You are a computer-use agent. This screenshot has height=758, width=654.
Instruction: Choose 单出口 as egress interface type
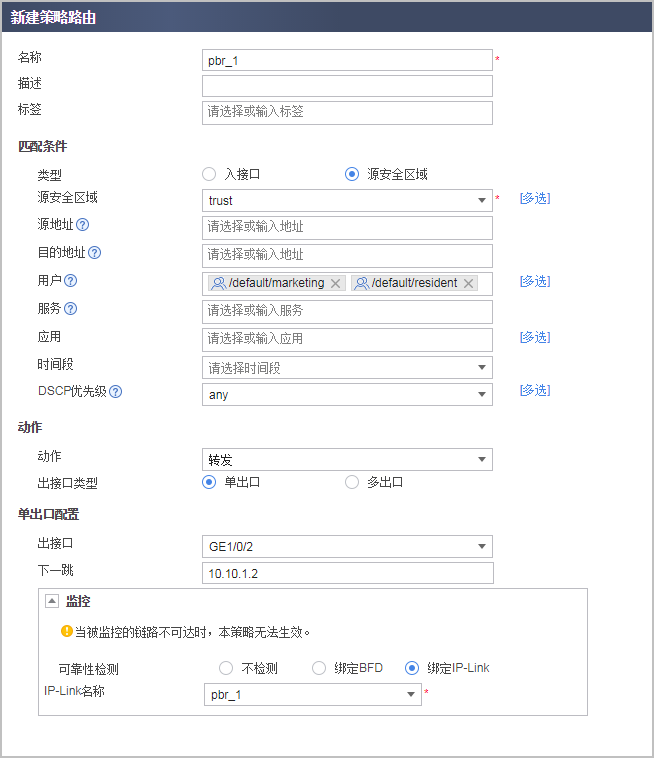click(x=209, y=482)
